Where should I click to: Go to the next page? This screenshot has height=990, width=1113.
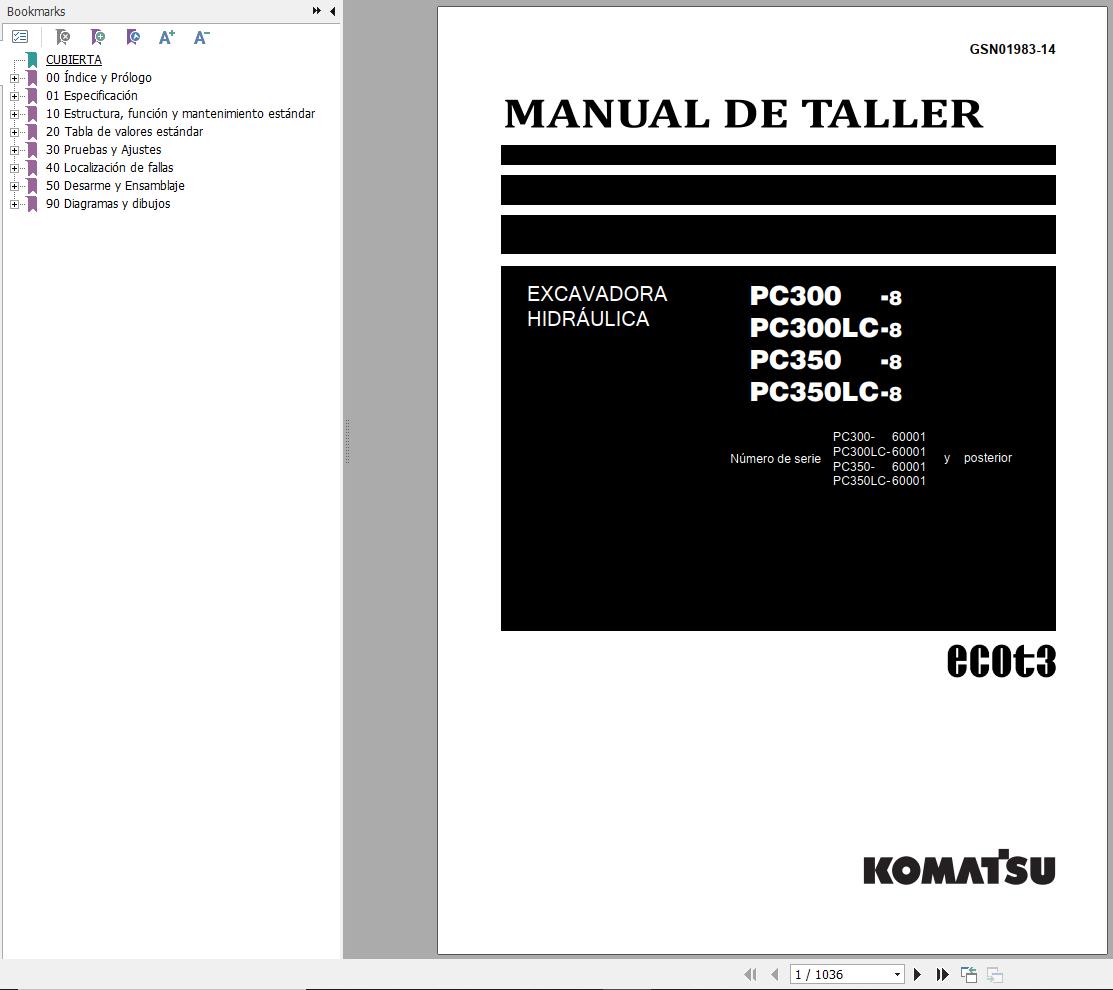[917, 974]
